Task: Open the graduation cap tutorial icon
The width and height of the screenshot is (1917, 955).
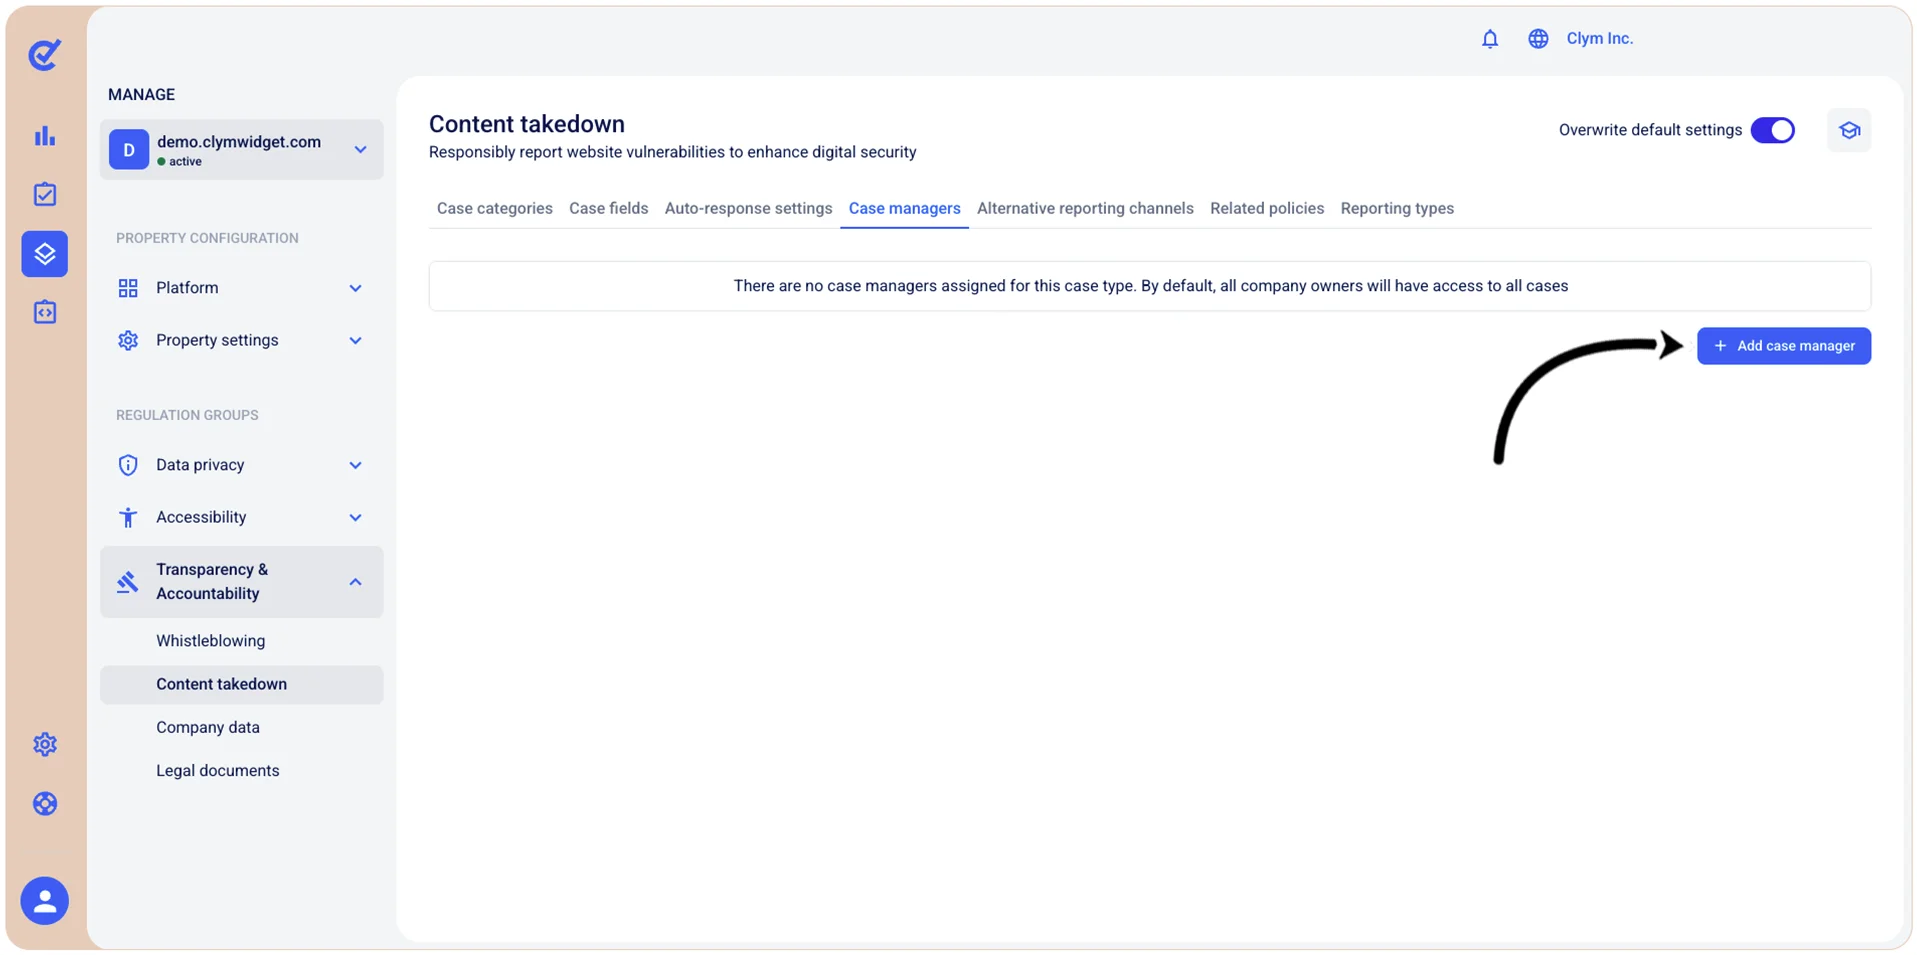Action: tap(1849, 130)
